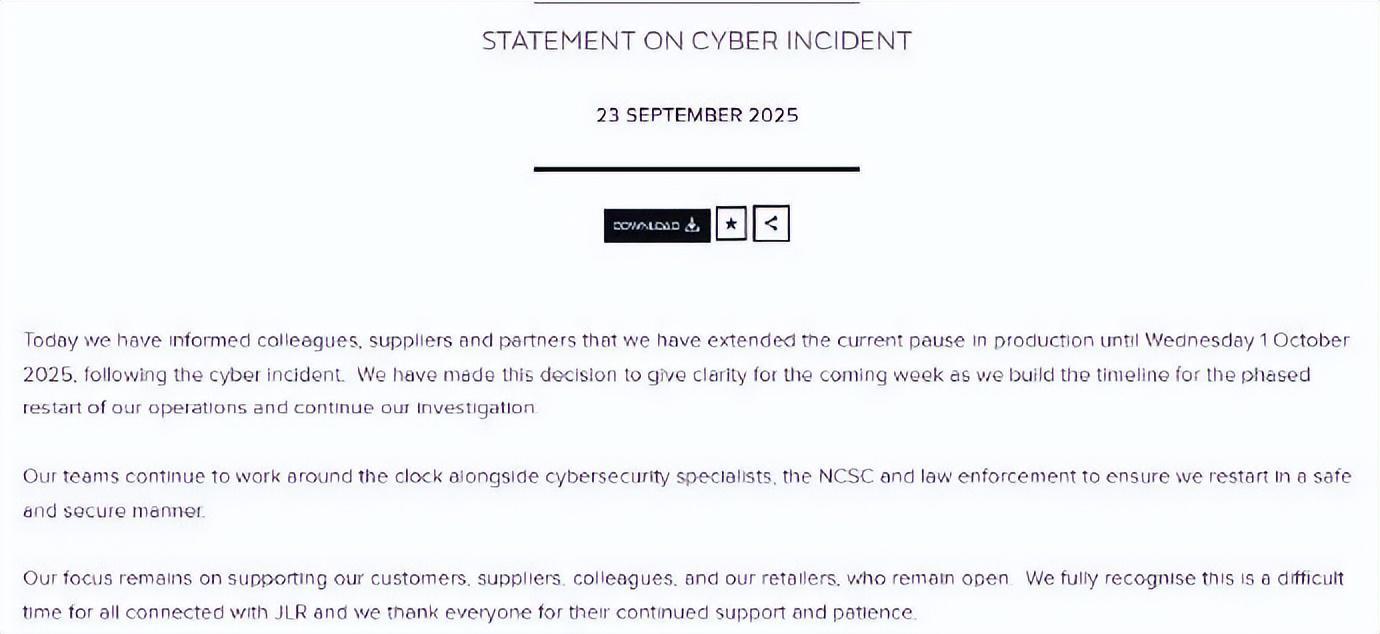Viewport: 1380px width, 634px height.
Task: Click the paragraph starting 'Our focus remains'
Action: (x=684, y=595)
